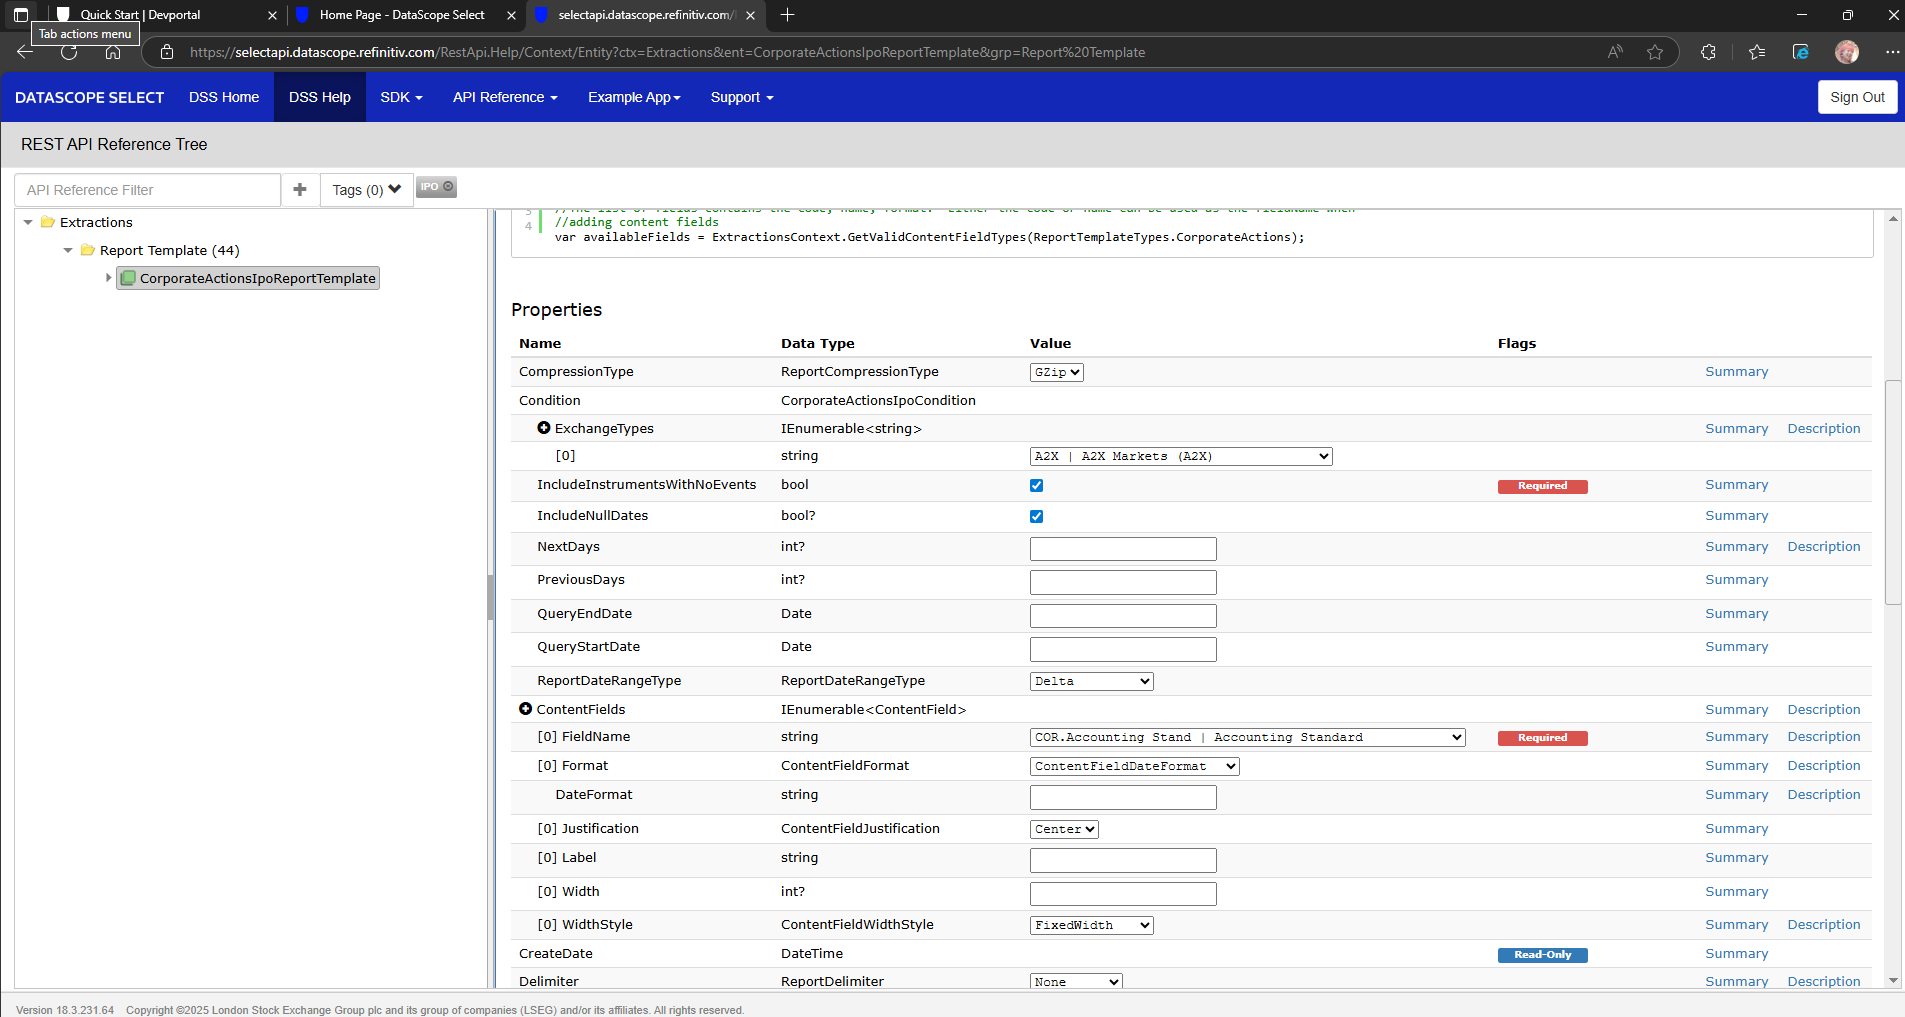Collapse the Report Template tree node
This screenshot has height=1017, width=1905.
click(x=68, y=250)
